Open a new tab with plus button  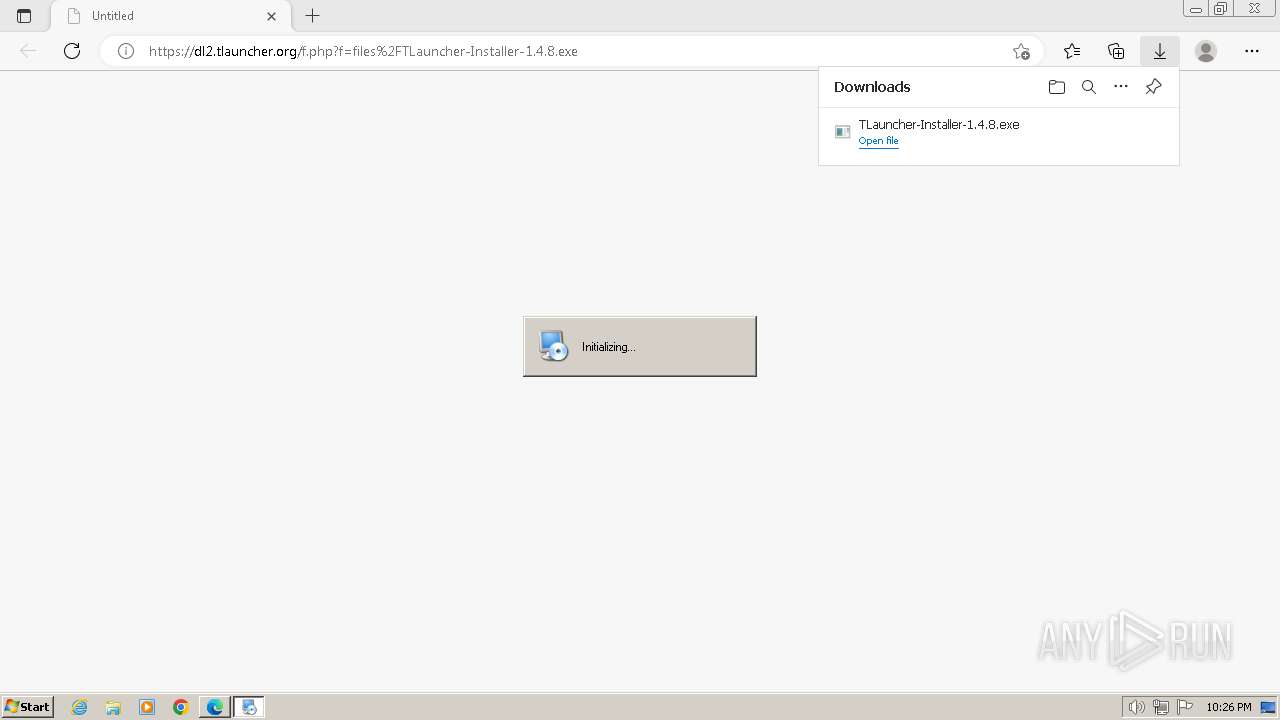(312, 16)
